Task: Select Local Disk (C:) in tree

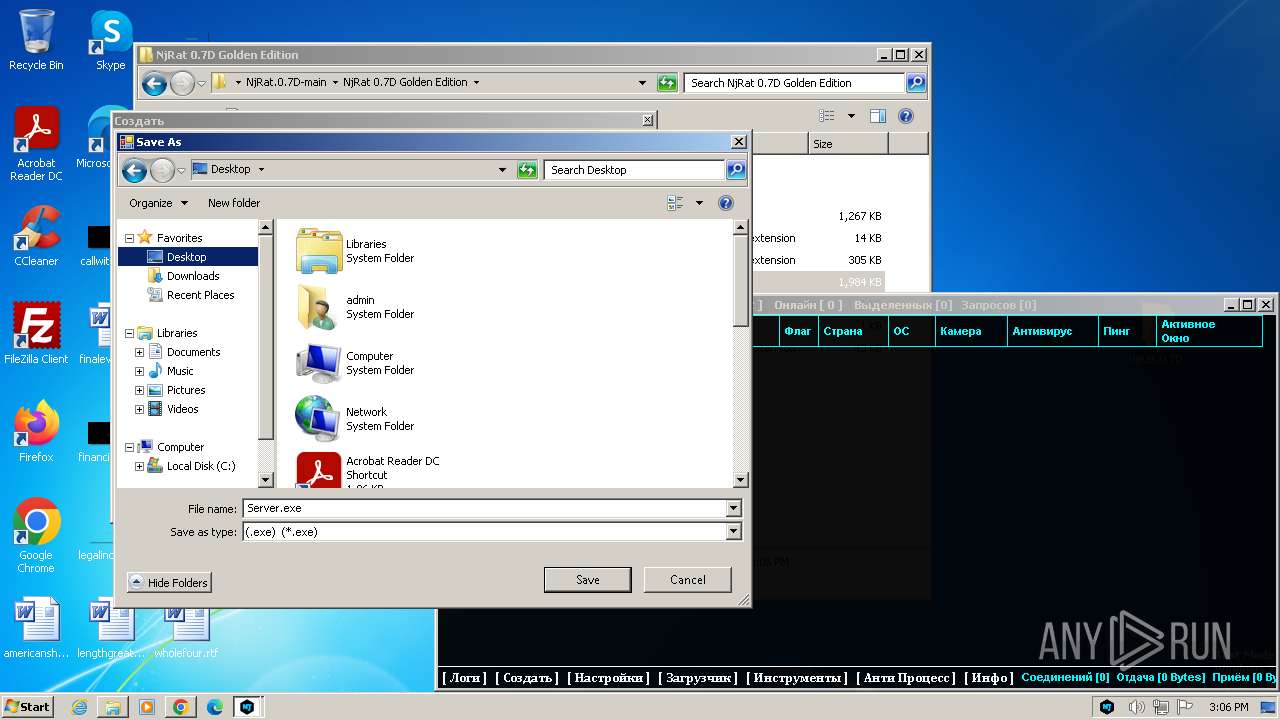Action: click(x=200, y=466)
